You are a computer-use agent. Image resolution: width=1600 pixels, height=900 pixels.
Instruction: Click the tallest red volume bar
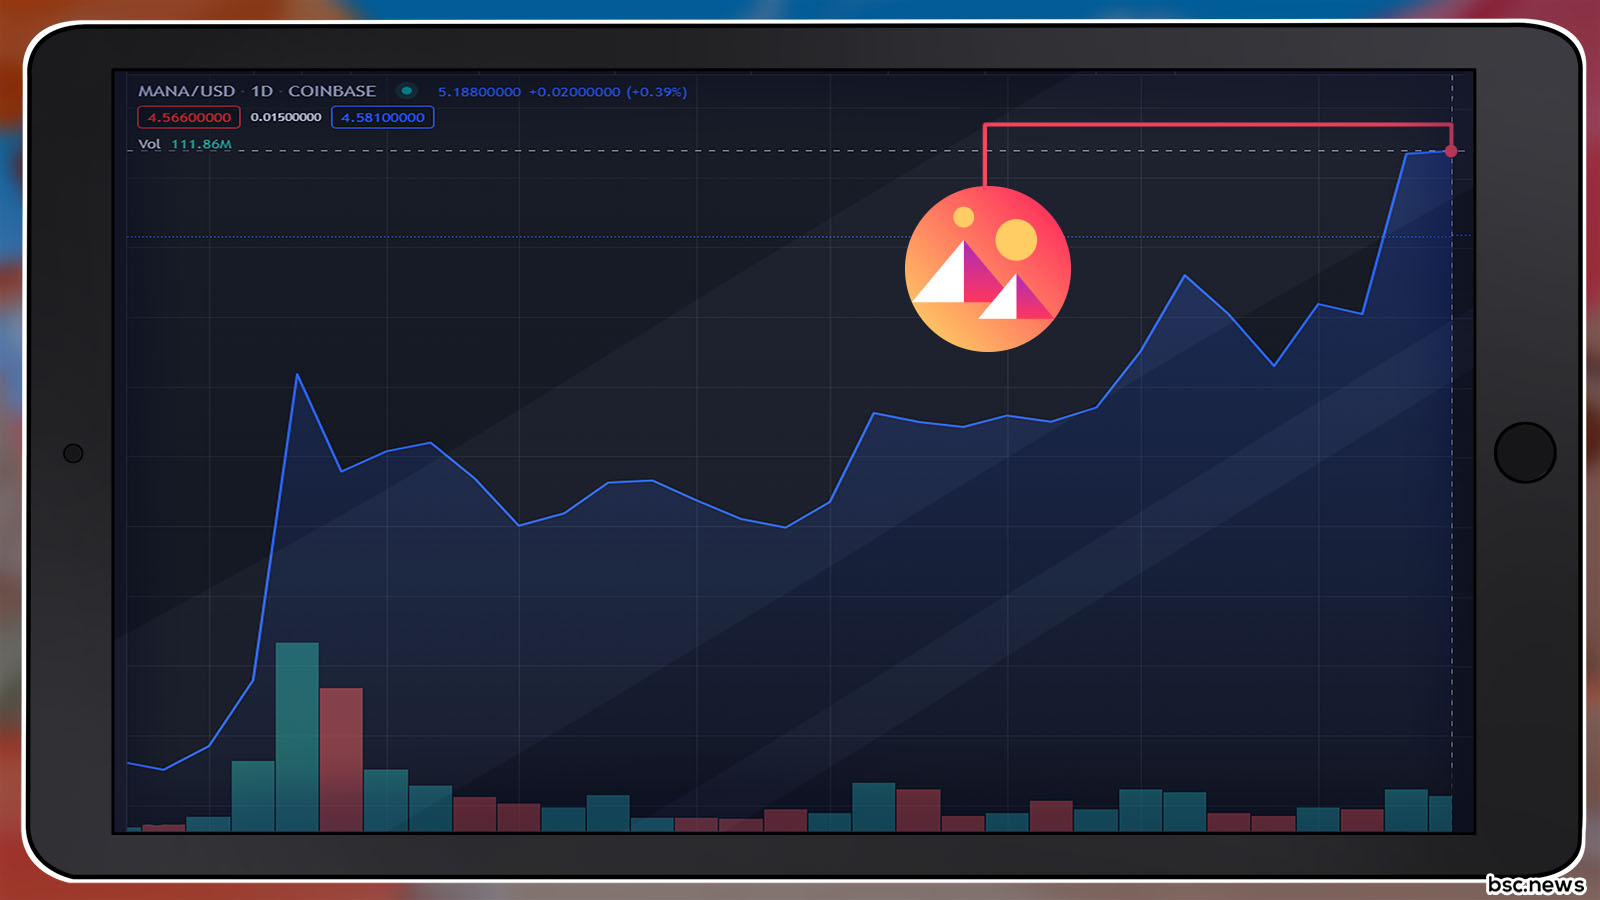click(x=341, y=760)
